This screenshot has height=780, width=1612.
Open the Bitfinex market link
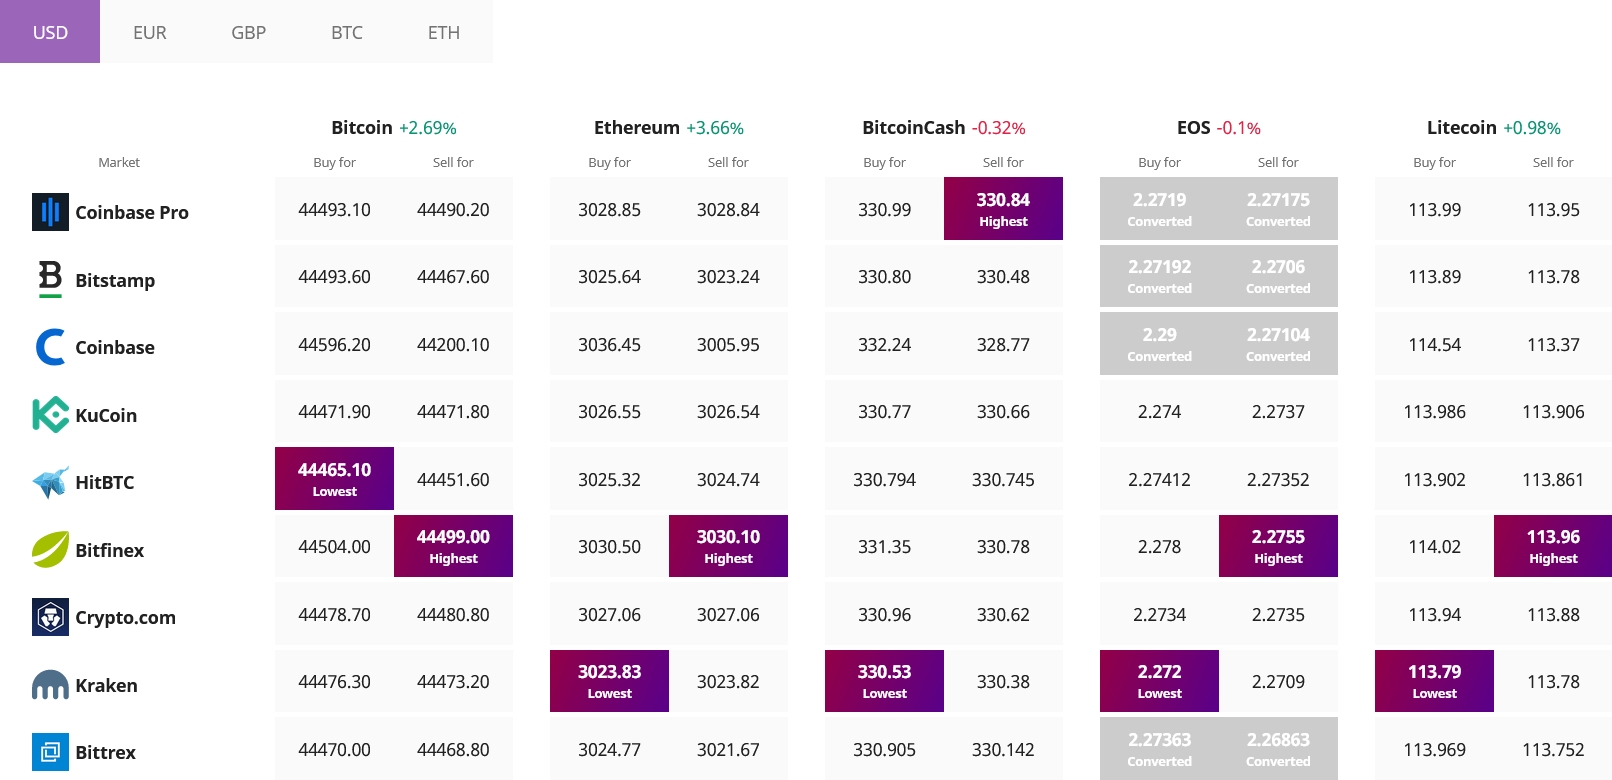tap(110, 550)
